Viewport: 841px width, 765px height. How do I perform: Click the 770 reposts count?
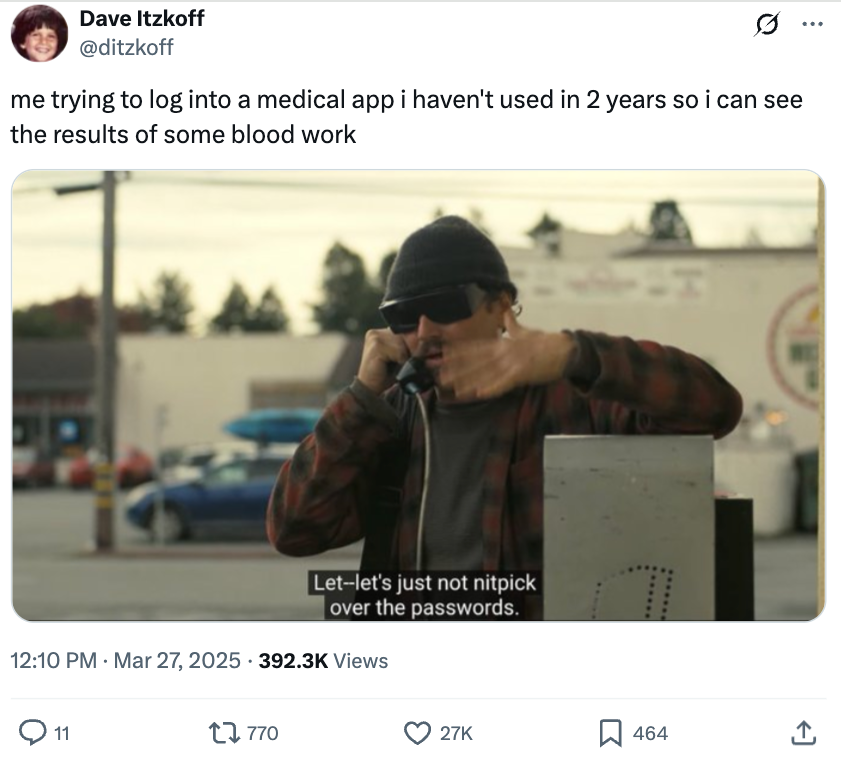click(x=262, y=734)
